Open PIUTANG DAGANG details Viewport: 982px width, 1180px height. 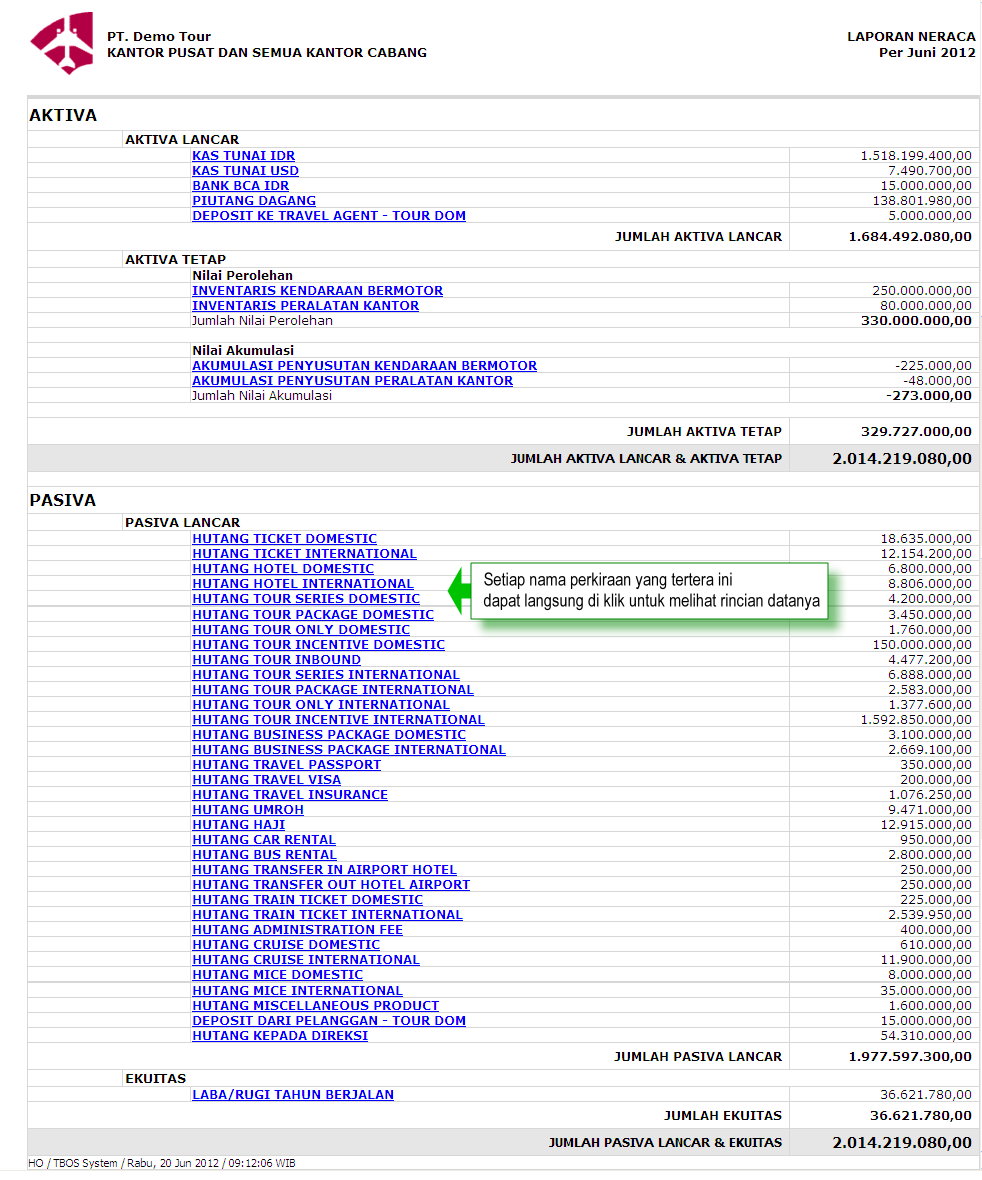(253, 201)
